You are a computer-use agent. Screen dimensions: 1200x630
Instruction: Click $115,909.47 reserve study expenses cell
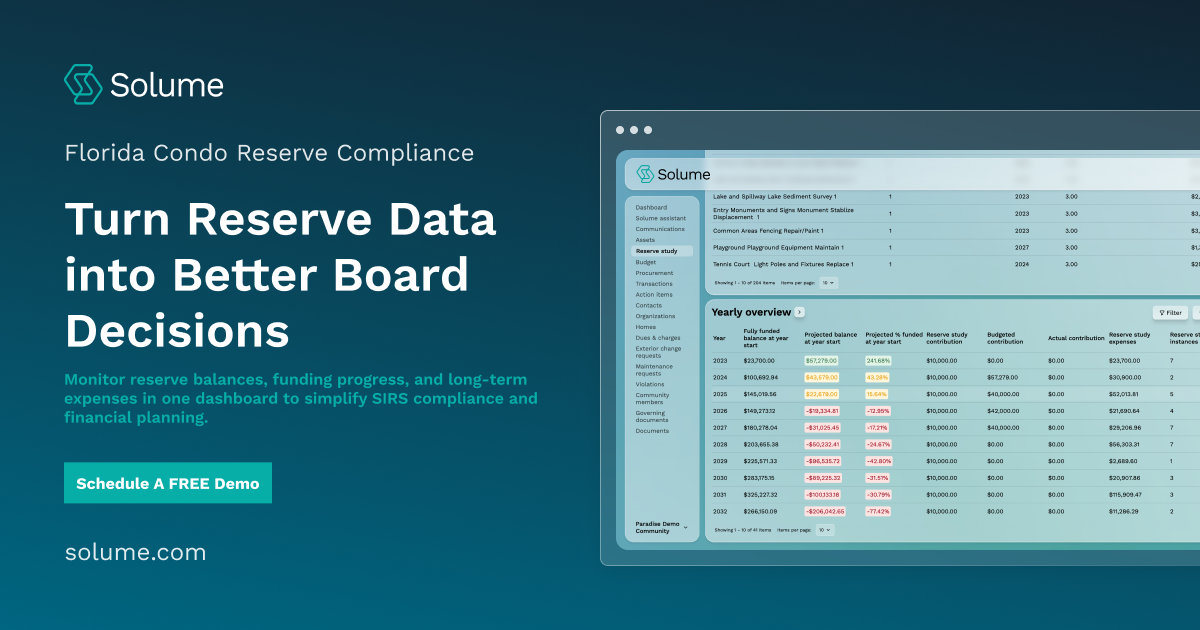tap(1125, 494)
